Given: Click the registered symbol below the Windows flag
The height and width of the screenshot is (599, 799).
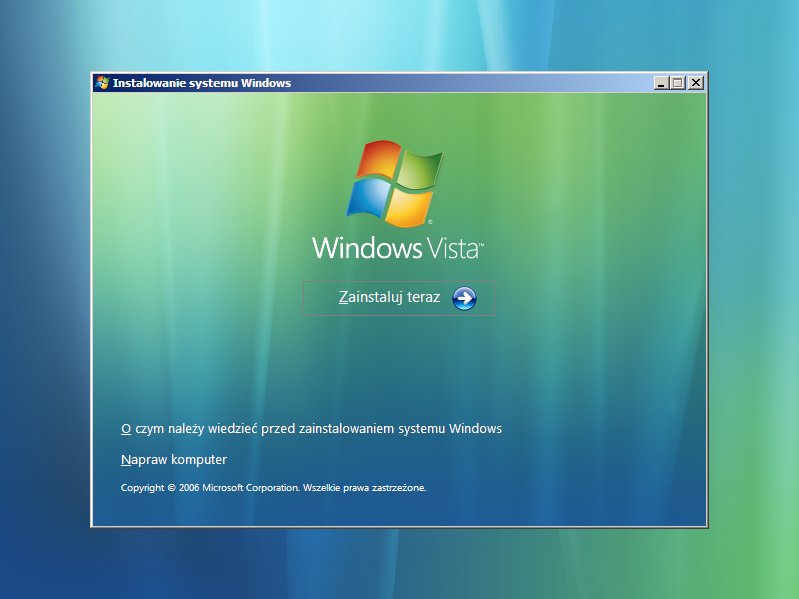Looking at the screenshot, I should point(430,220).
